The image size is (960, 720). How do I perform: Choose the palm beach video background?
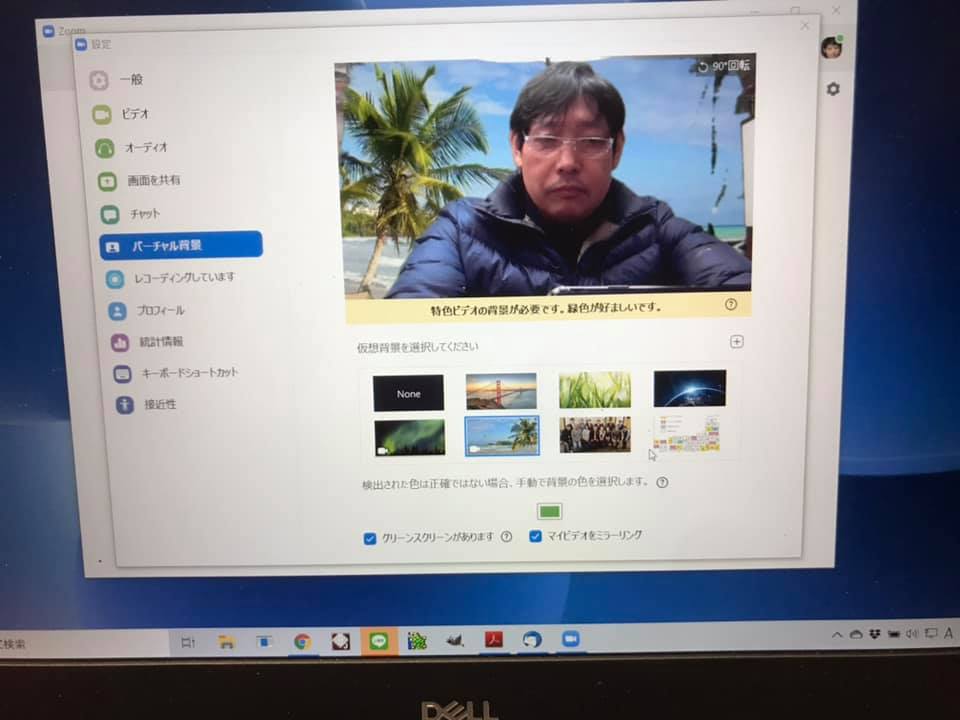coord(502,436)
